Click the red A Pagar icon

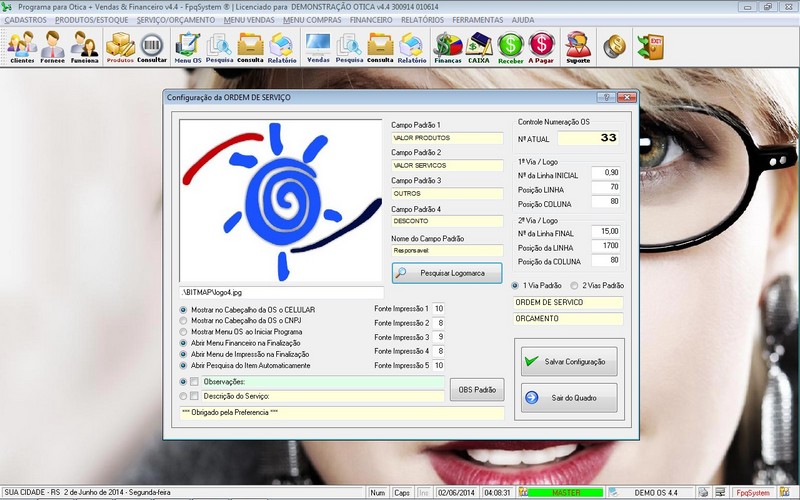541,46
